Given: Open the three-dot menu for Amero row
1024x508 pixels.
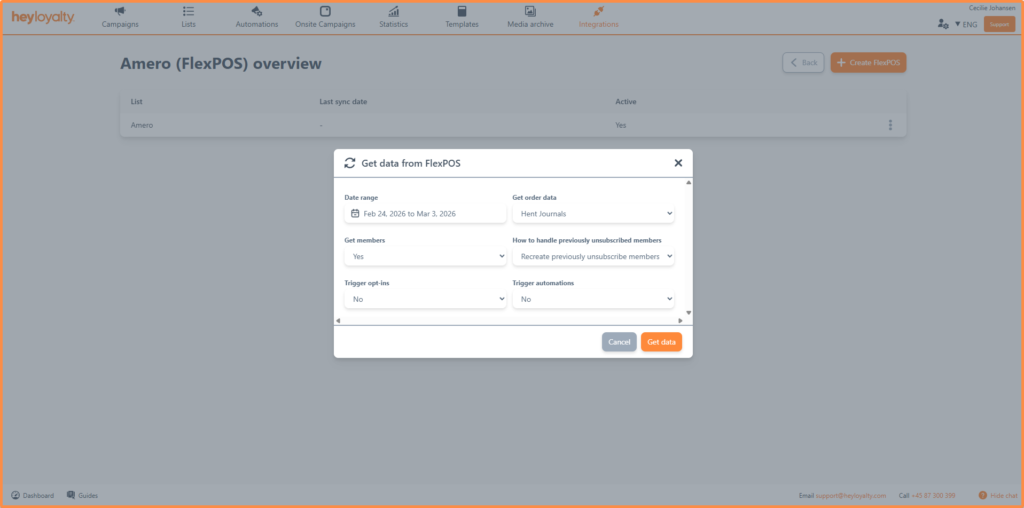Looking at the screenshot, I should 890,125.
